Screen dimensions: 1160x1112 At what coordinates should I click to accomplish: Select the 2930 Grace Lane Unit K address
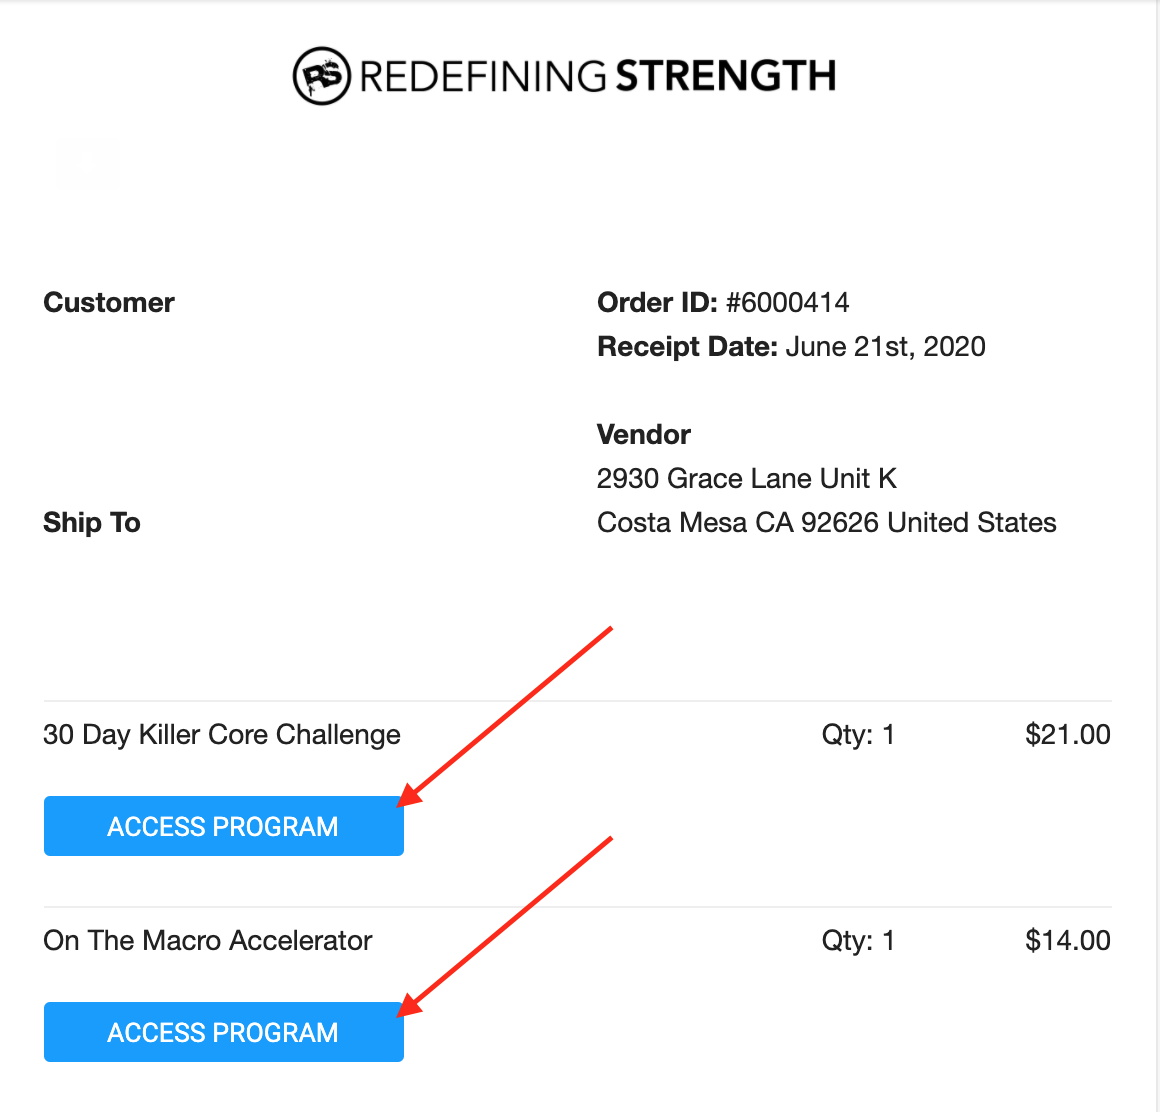coord(746,479)
